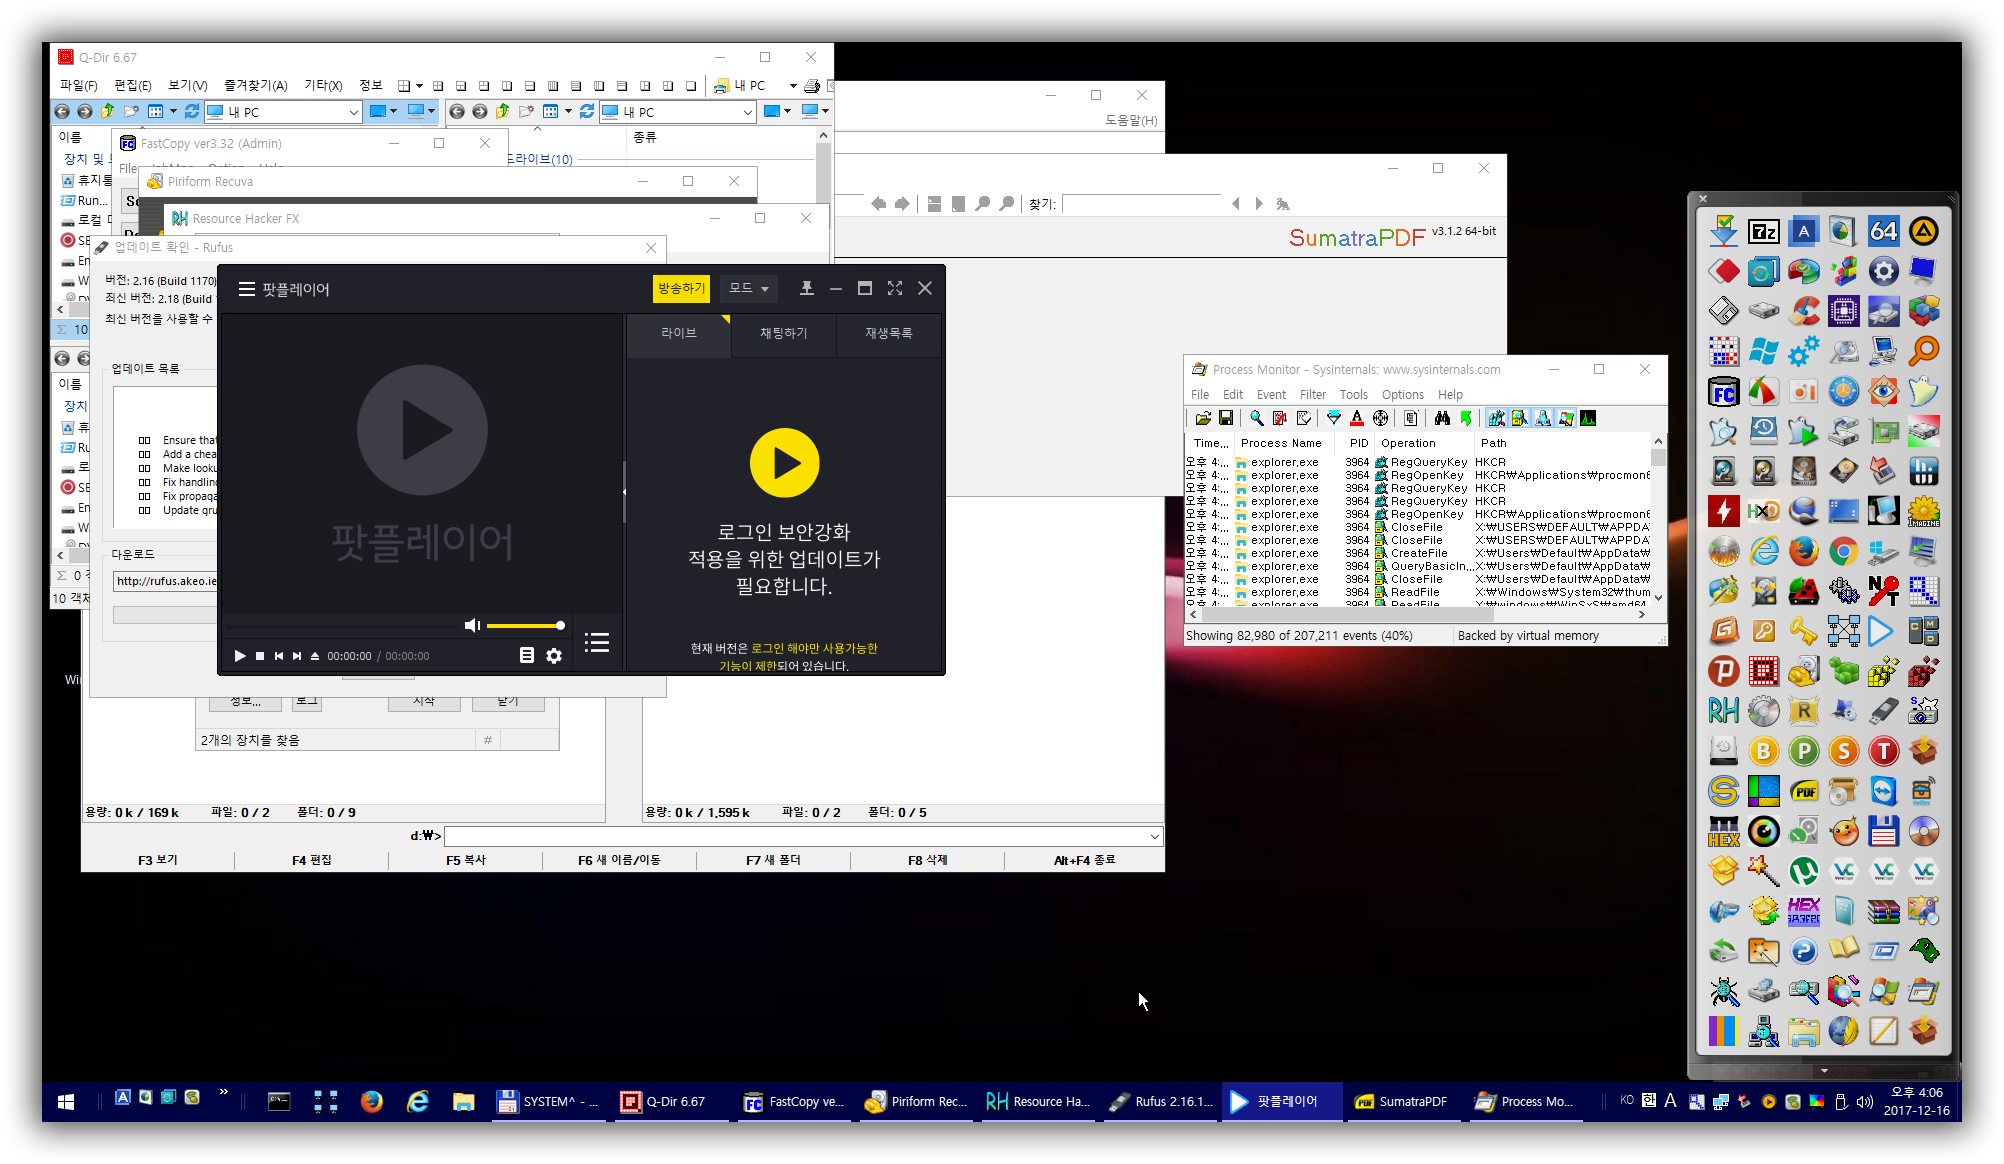Click the yellow 방송하기 button
This screenshot has width=2004, height=1164.
pos(681,288)
